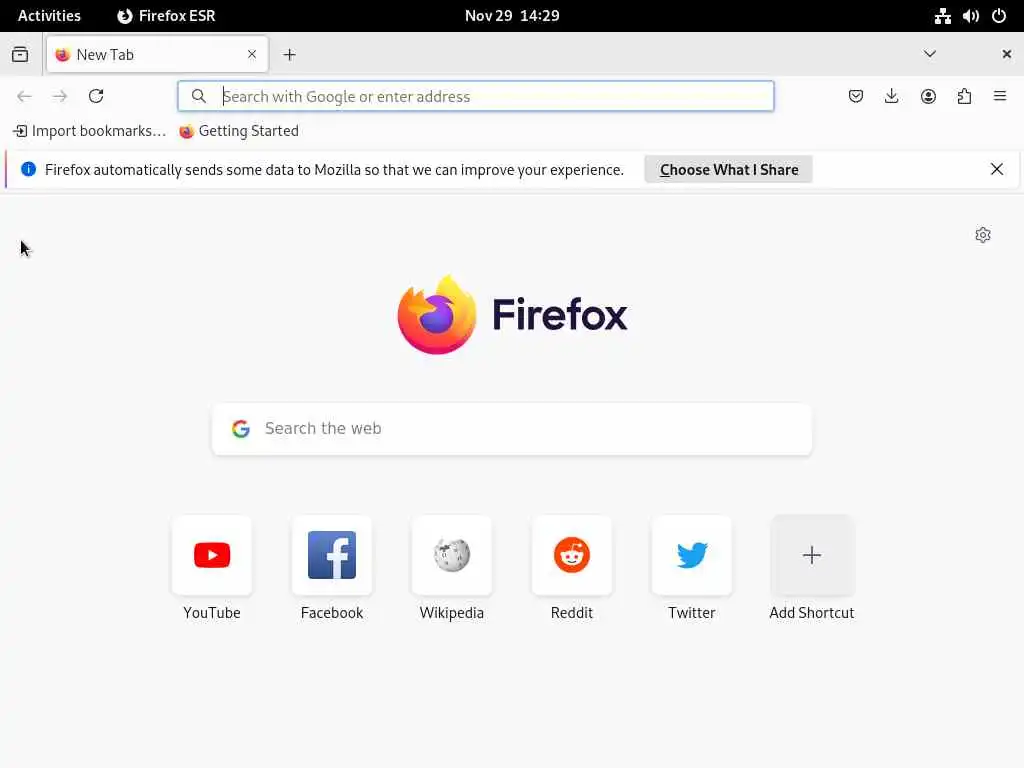
Task: Open the Firefox ESR app menu
Action: click(167, 16)
